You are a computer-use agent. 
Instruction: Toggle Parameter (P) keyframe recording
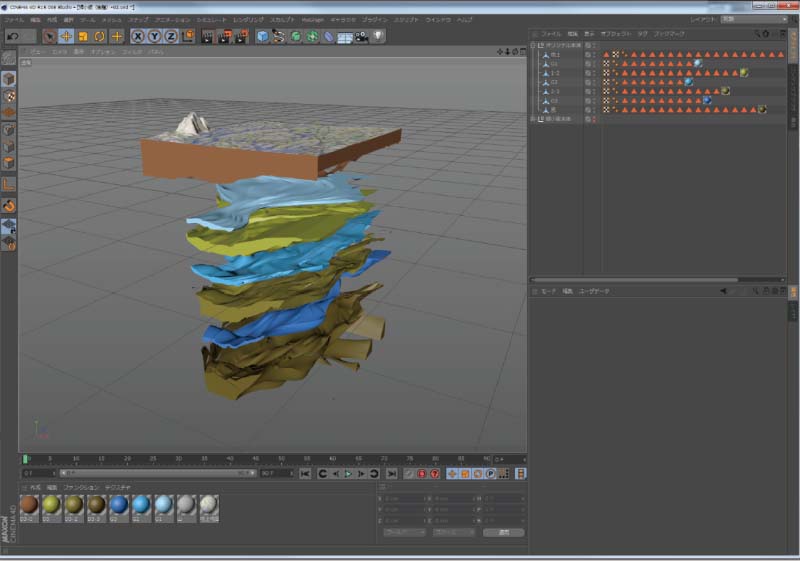tap(490, 474)
